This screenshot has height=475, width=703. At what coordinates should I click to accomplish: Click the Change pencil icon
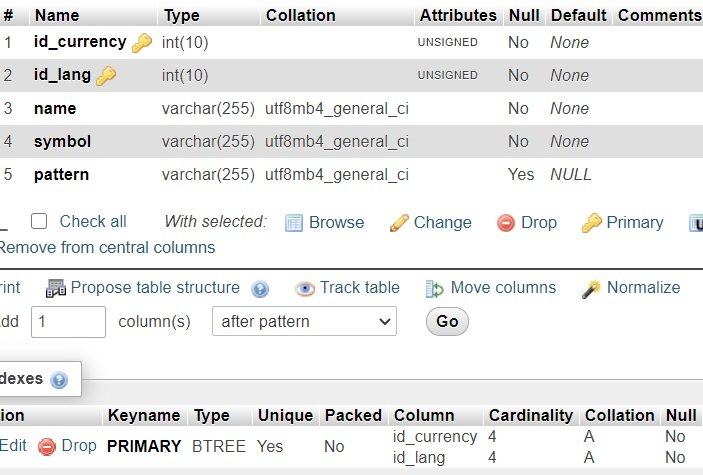399,223
